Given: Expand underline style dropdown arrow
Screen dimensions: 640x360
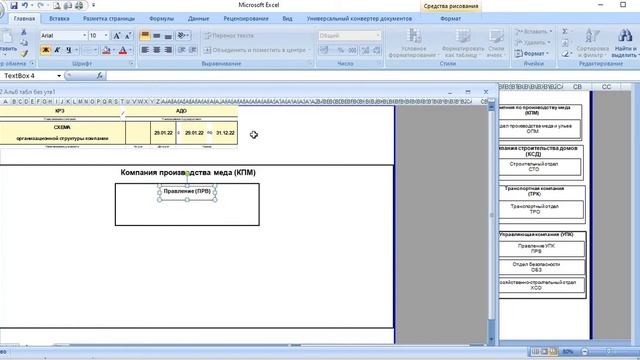Looking at the screenshot, I should coord(76,50).
